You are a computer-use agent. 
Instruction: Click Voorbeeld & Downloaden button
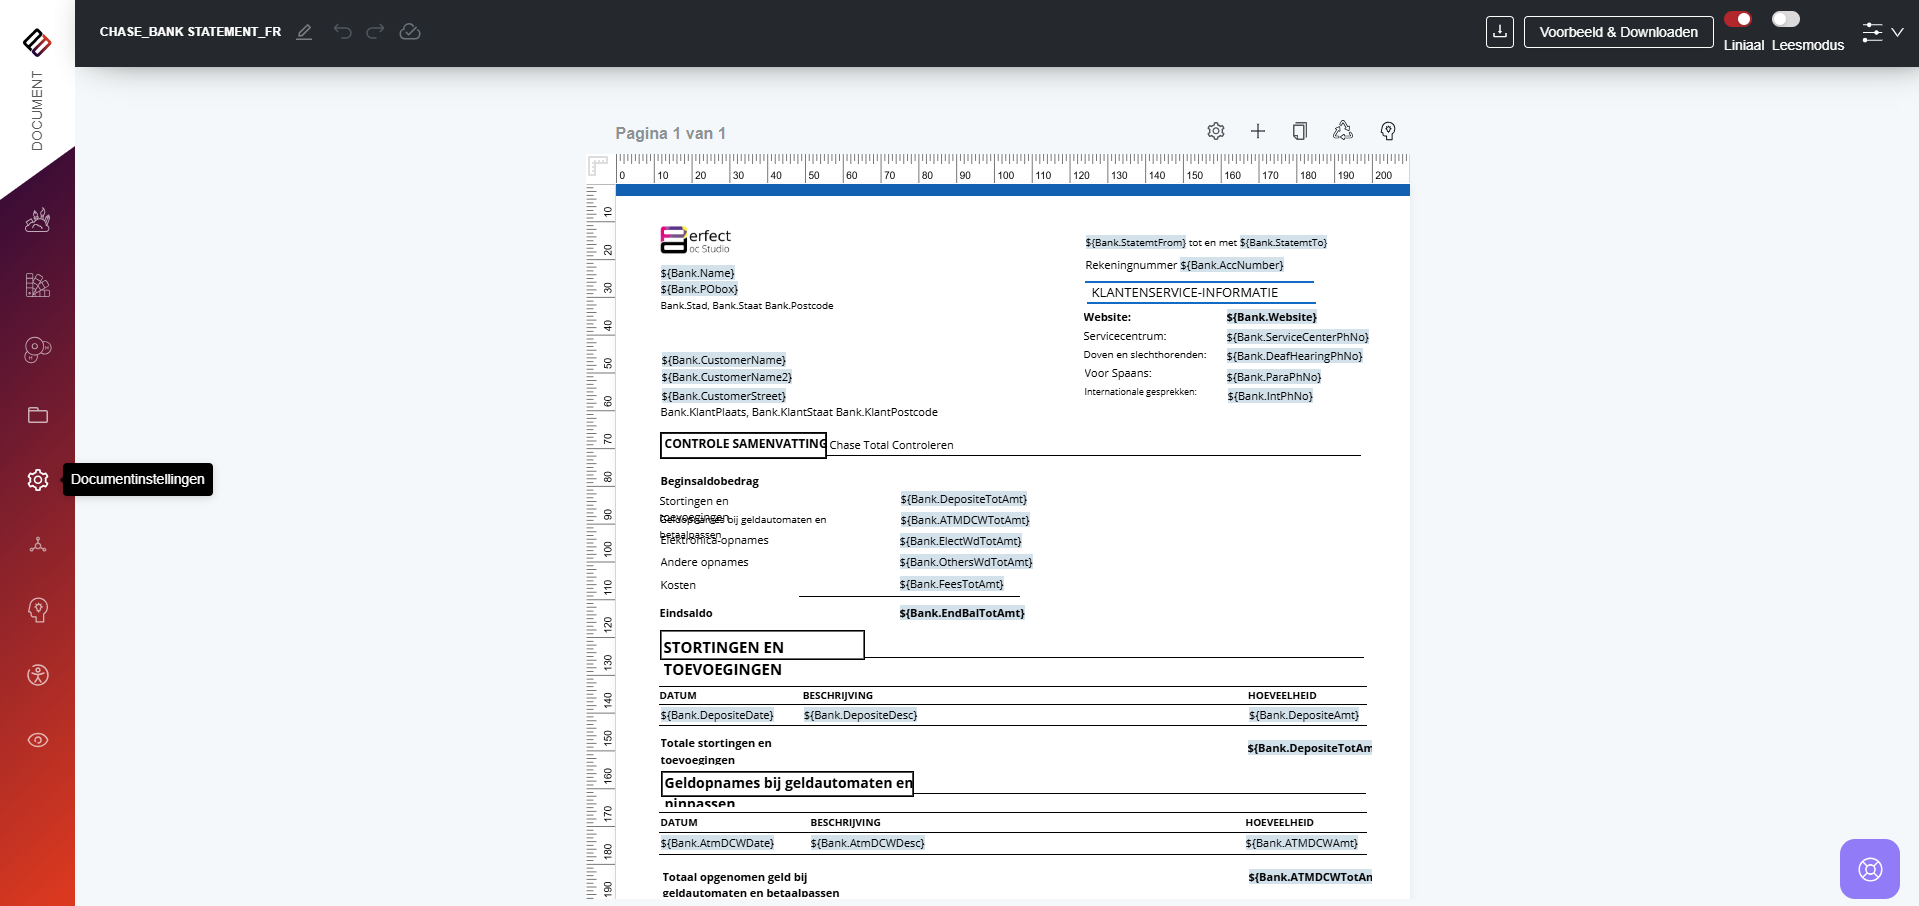(1618, 32)
